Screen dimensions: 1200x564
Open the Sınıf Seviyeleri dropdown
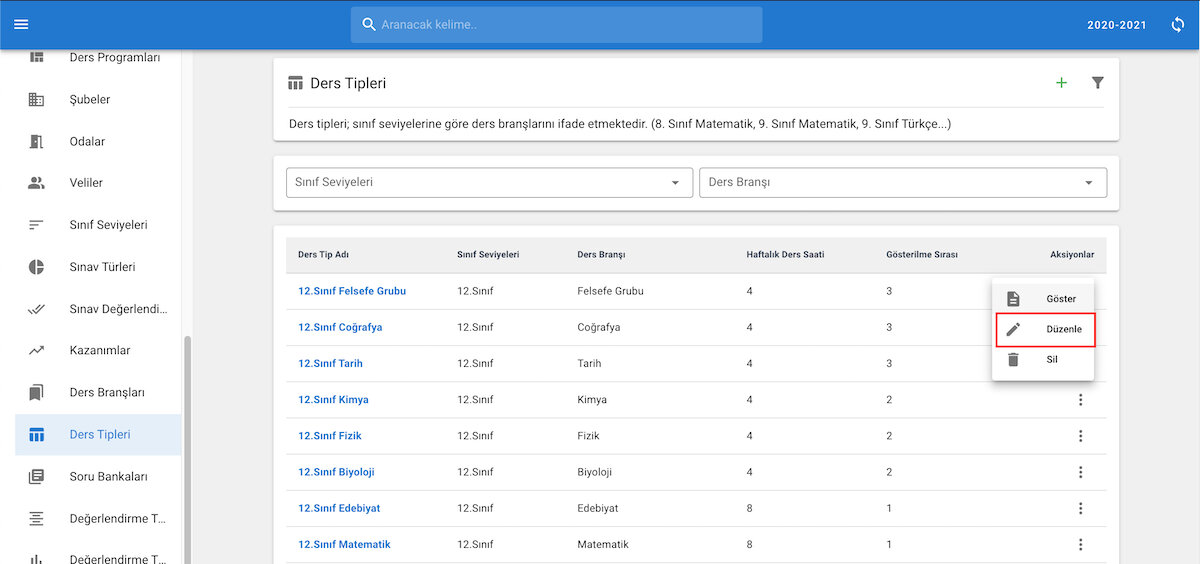489,183
